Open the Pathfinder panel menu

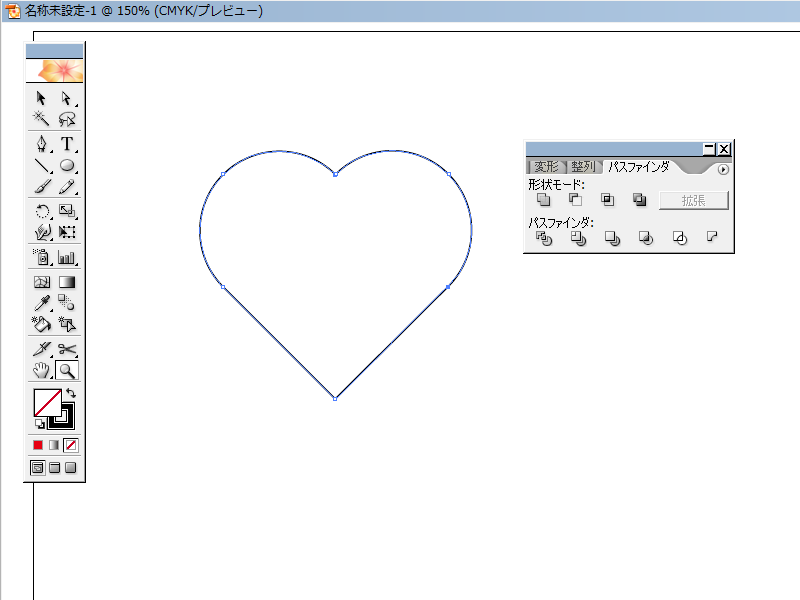(724, 167)
